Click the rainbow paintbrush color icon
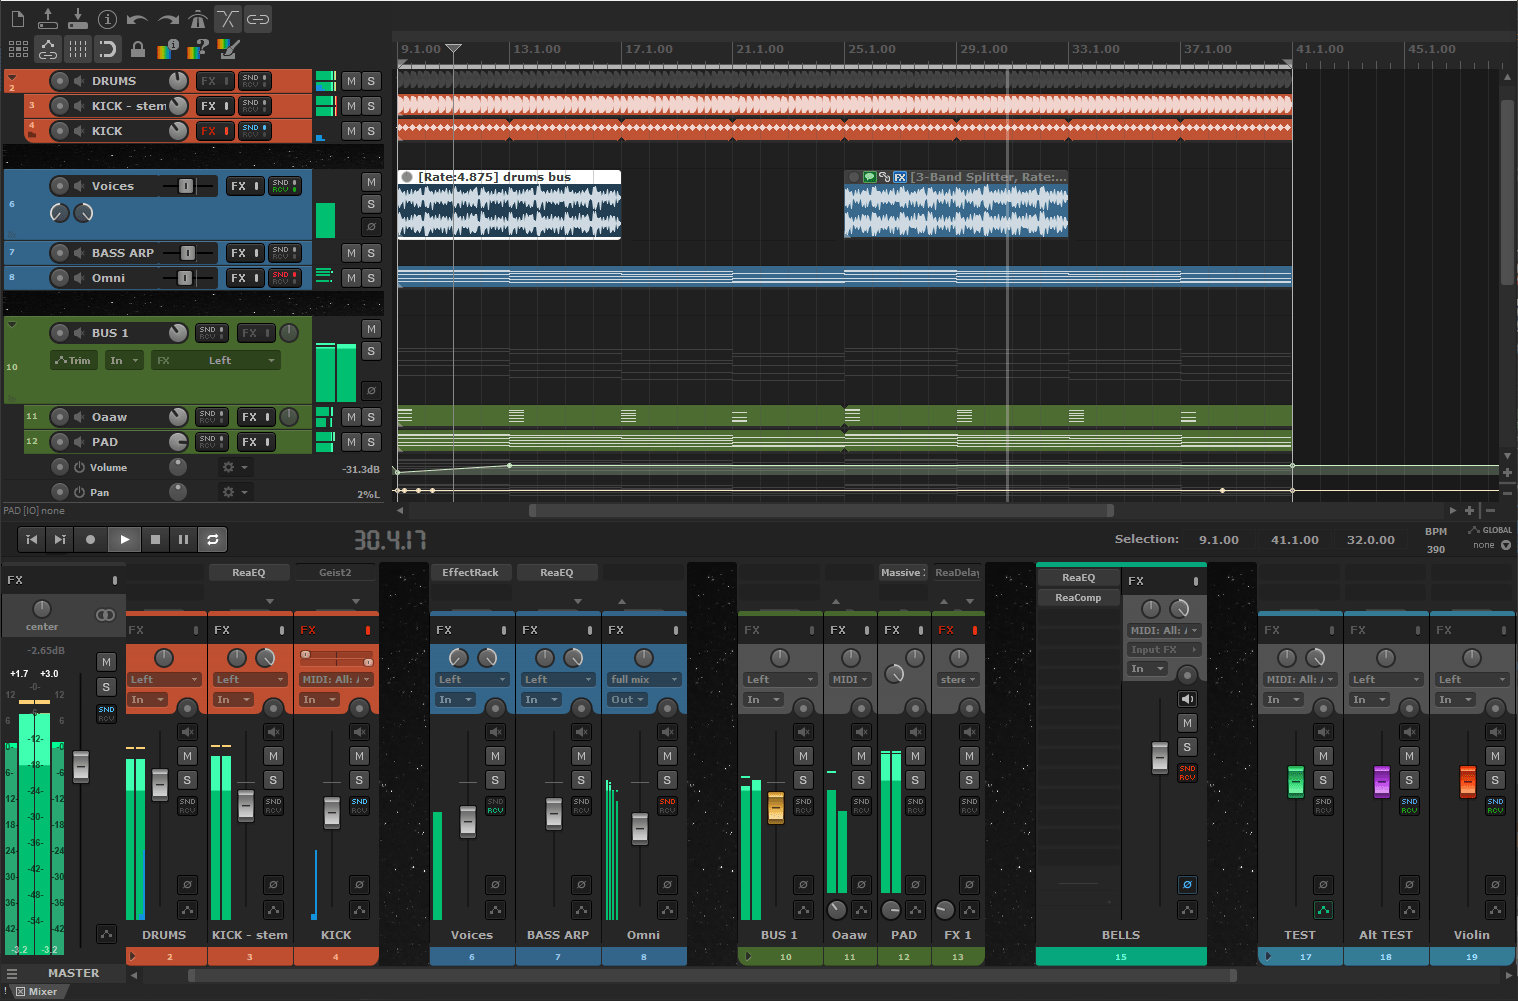The width and height of the screenshot is (1518, 1001). tap(228, 48)
